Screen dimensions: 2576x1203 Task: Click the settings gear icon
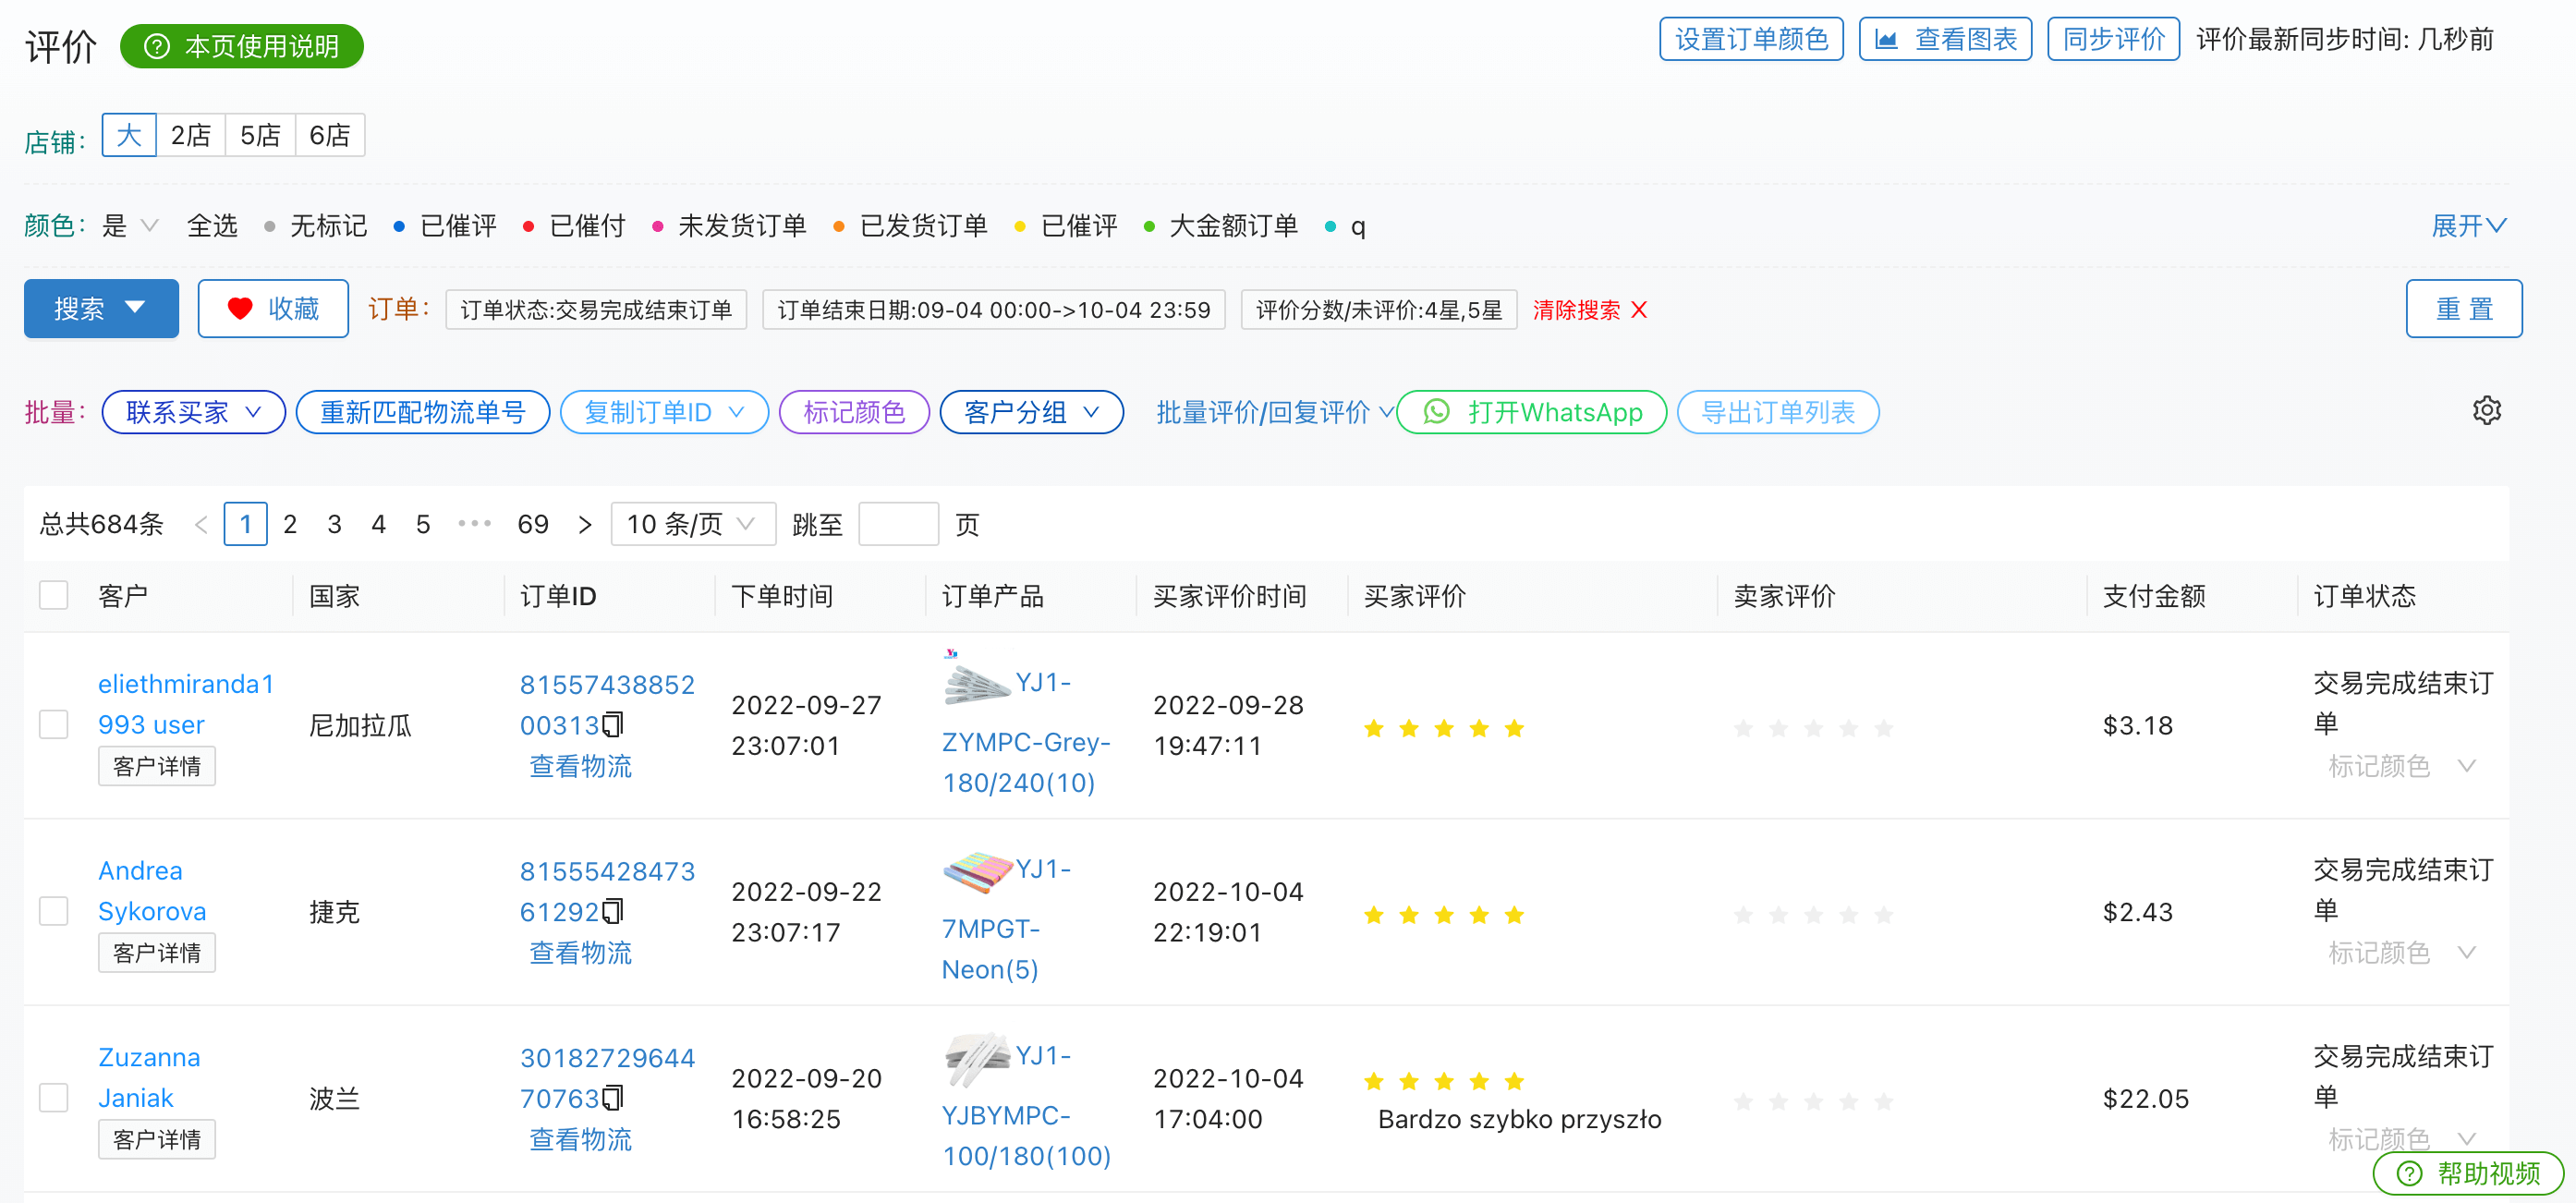(x=2486, y=410)
